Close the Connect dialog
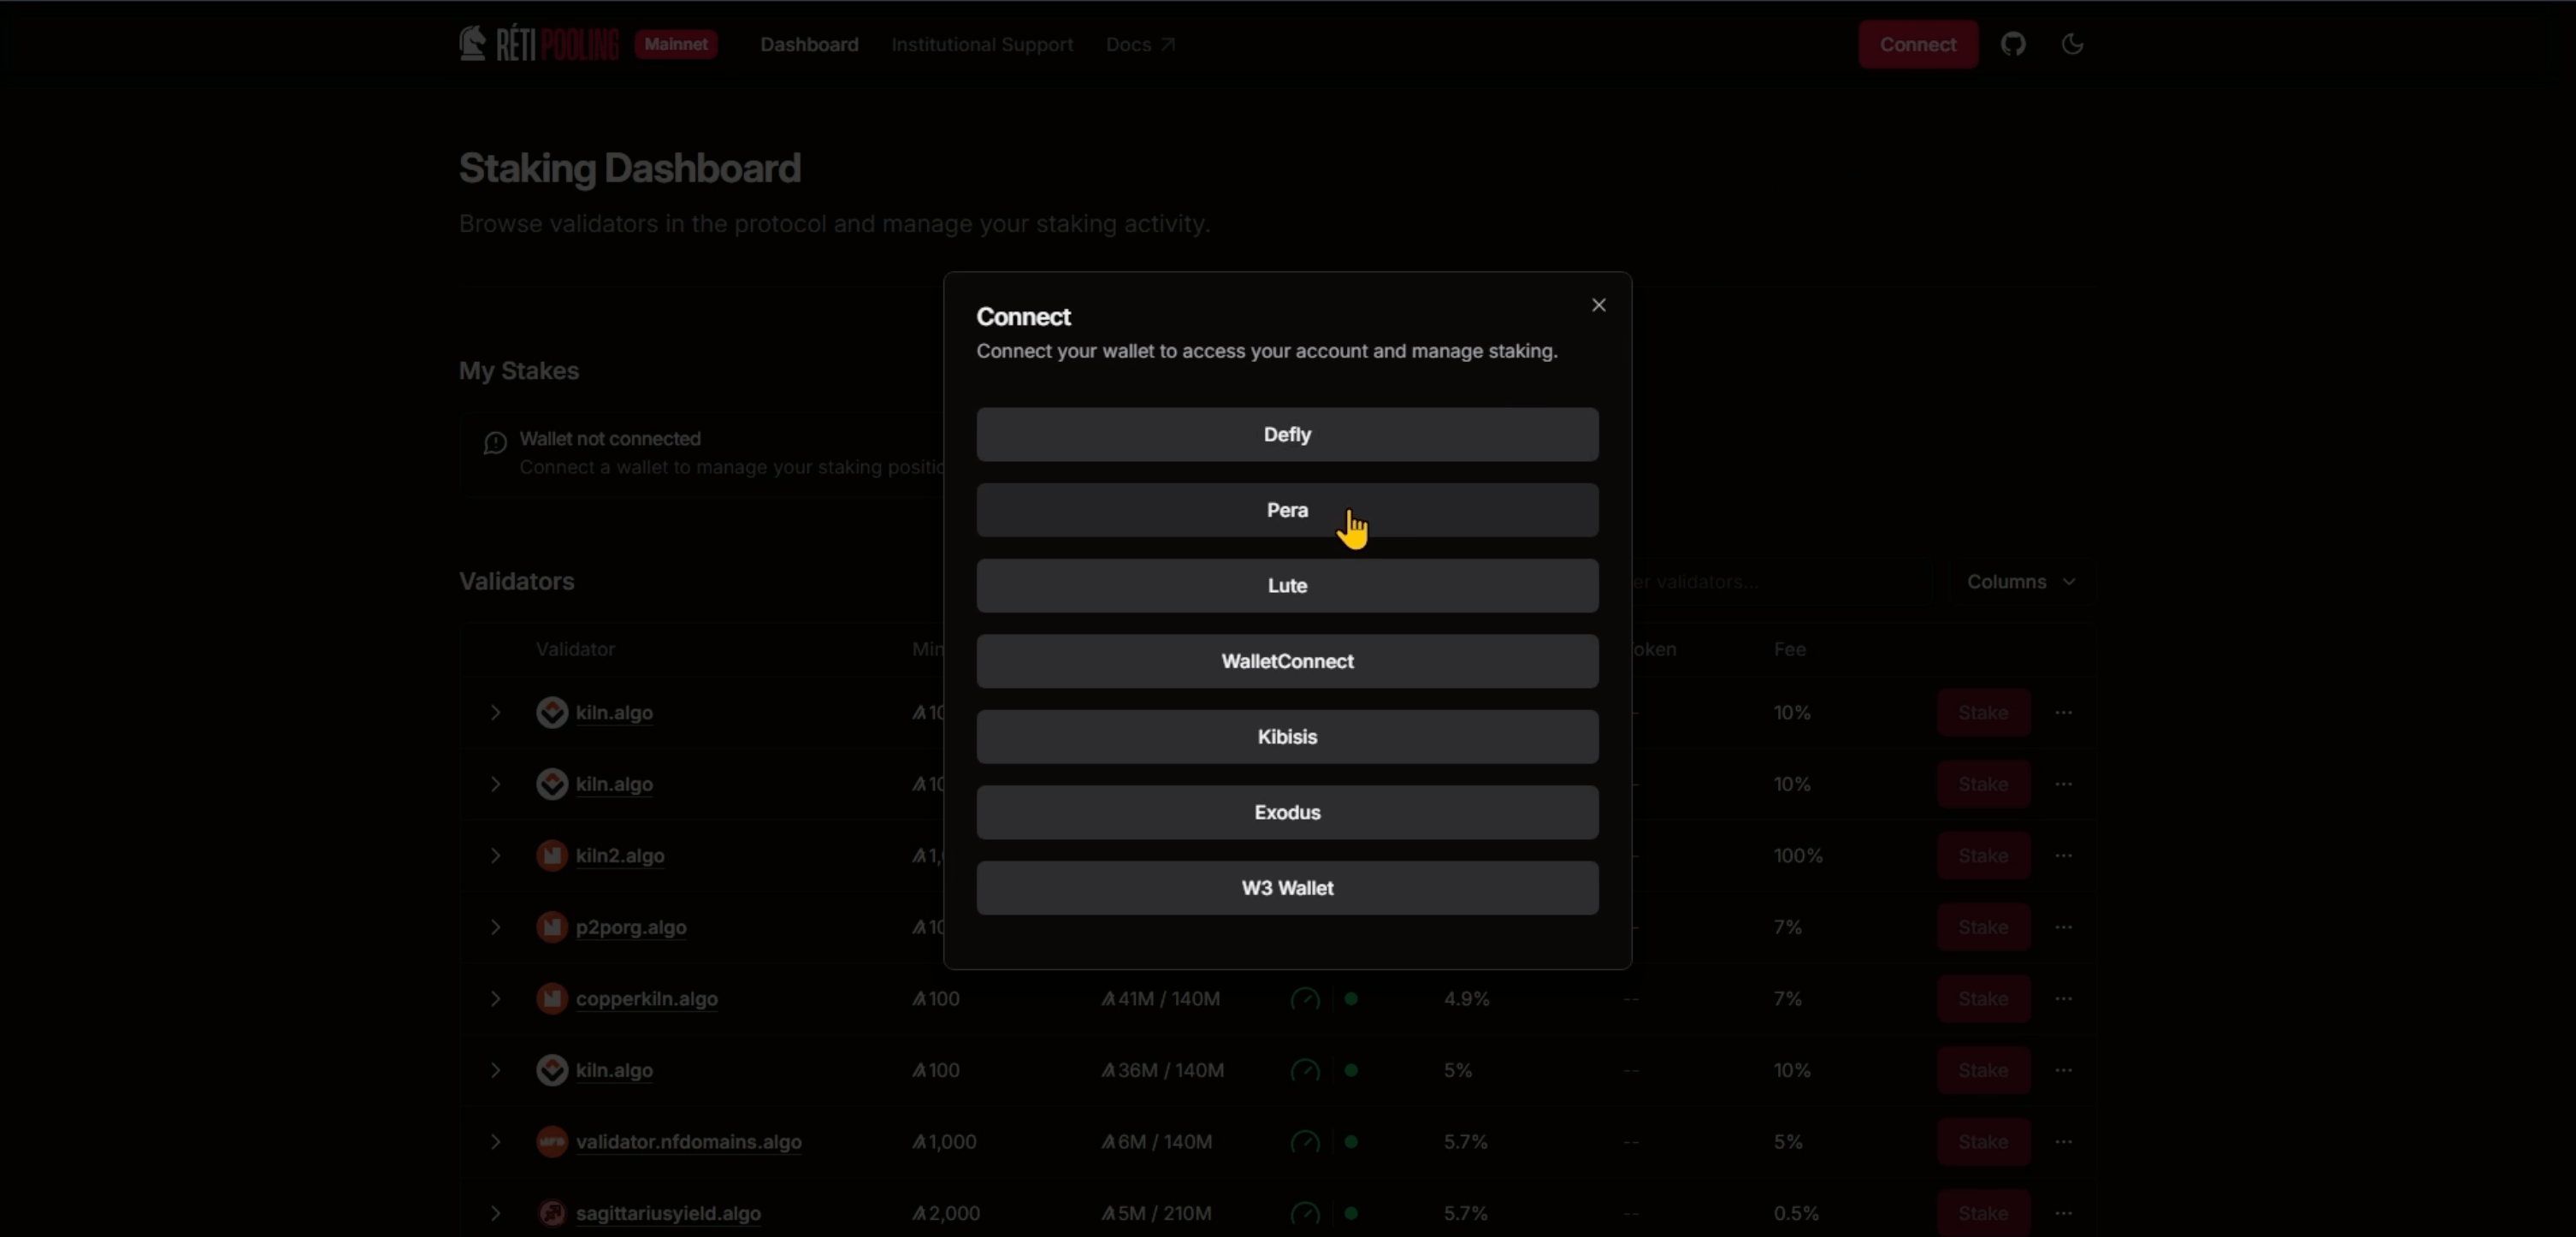 point(1598,305)
